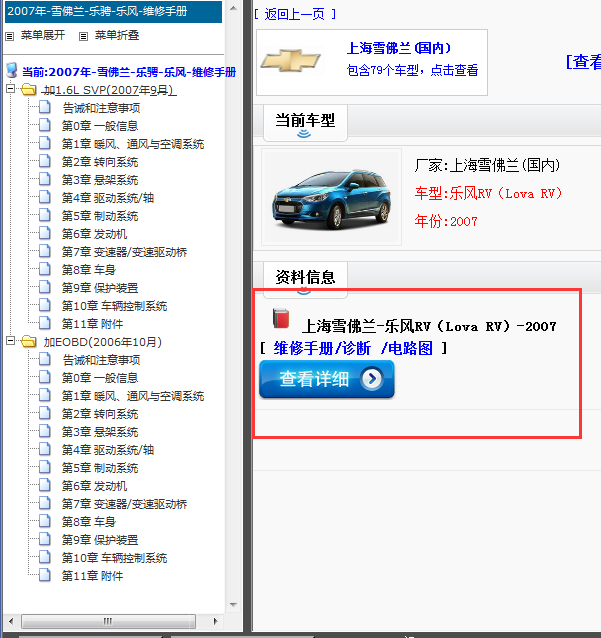Click the menu collapse icon beside 菜单折叠
The height and width of the screenshot is (638, 601).
click(x=83, y=36)
